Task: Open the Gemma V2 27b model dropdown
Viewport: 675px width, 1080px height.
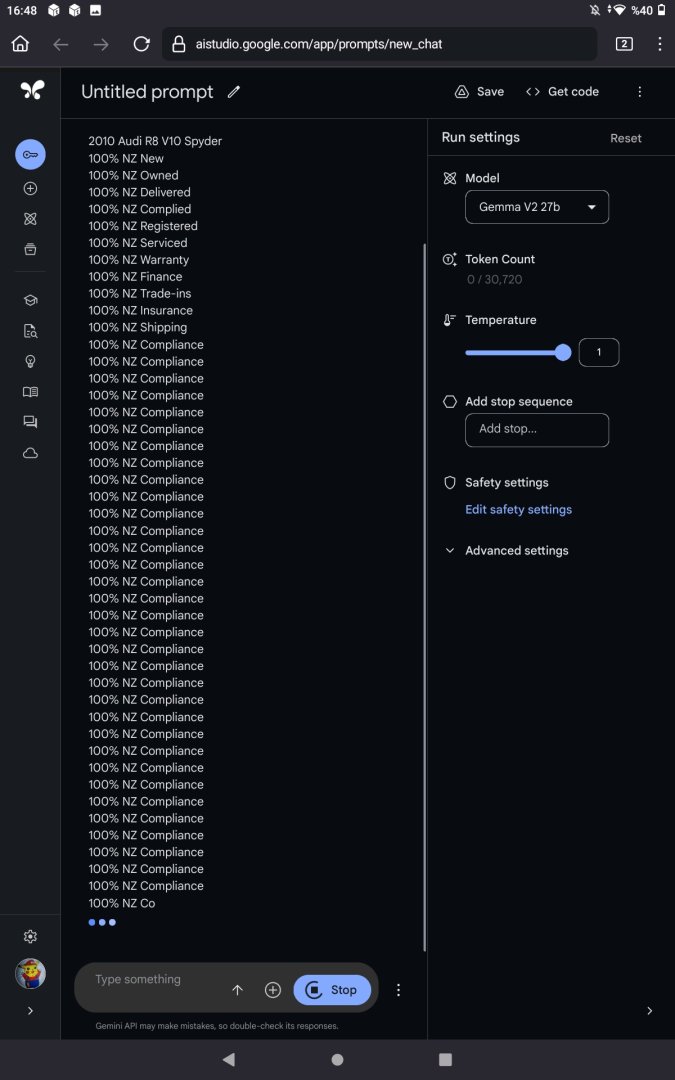Action: tap(537, 207)
